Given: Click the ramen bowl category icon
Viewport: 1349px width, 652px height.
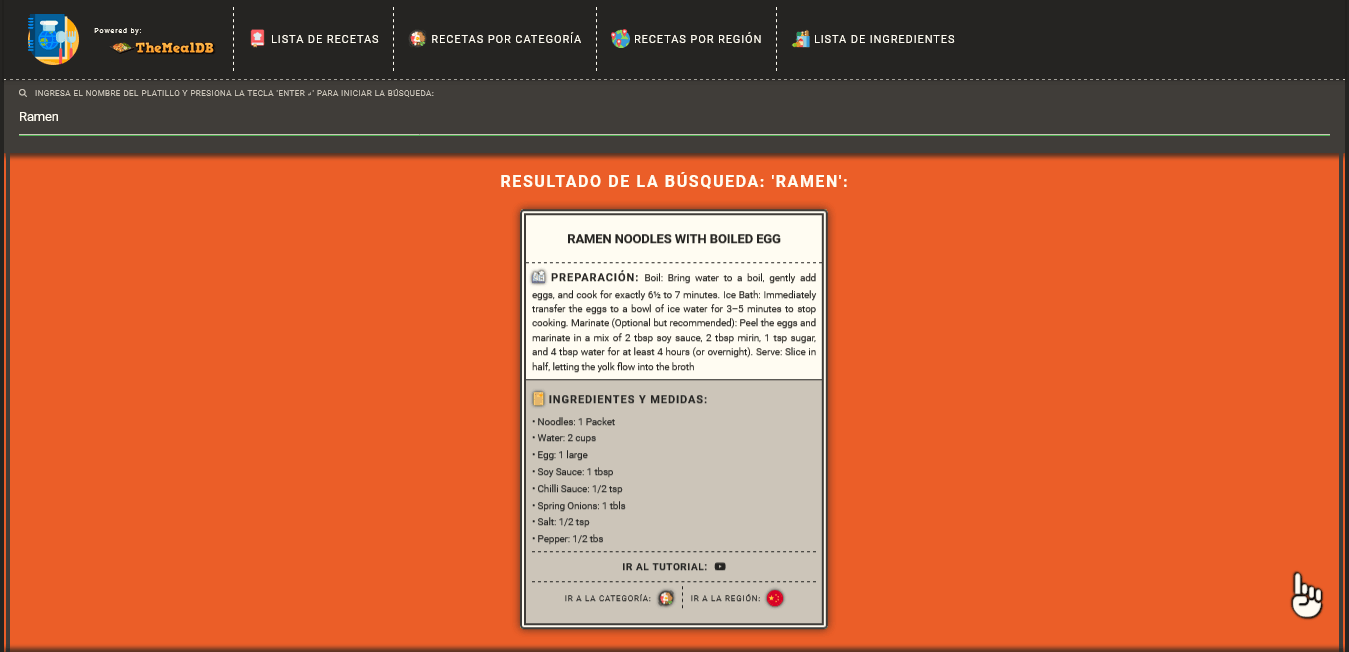Looking at the screenshot, I should point(666,598).
